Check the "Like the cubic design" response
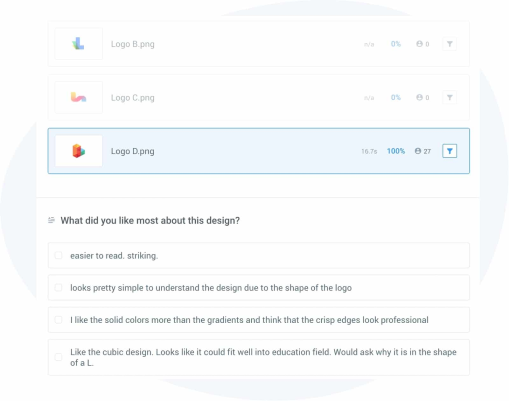Image resolution: width=509 pixels, height=401 pixels. [58, 357]
